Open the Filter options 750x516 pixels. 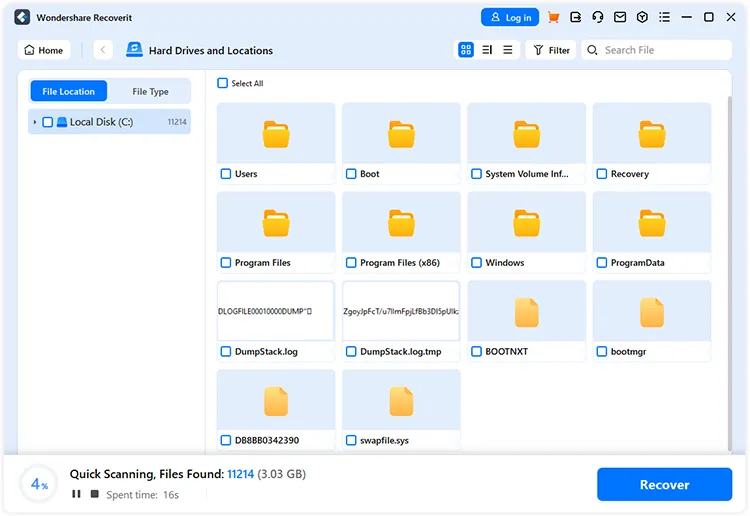click(551, 50)
